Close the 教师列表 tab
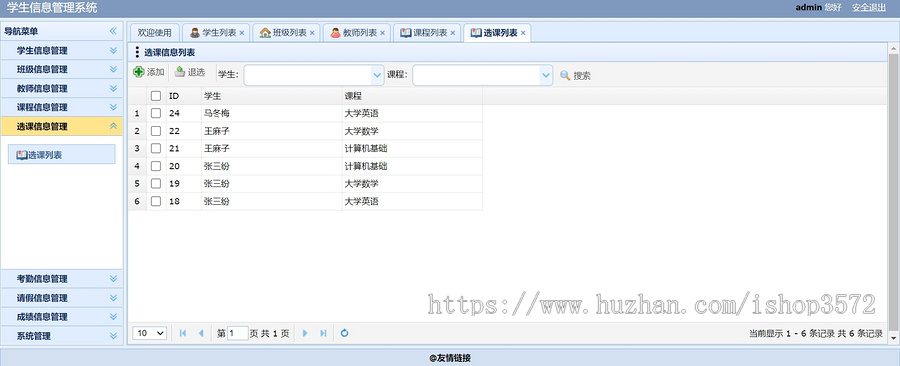 pyautogui.click(x=382, y=33)
